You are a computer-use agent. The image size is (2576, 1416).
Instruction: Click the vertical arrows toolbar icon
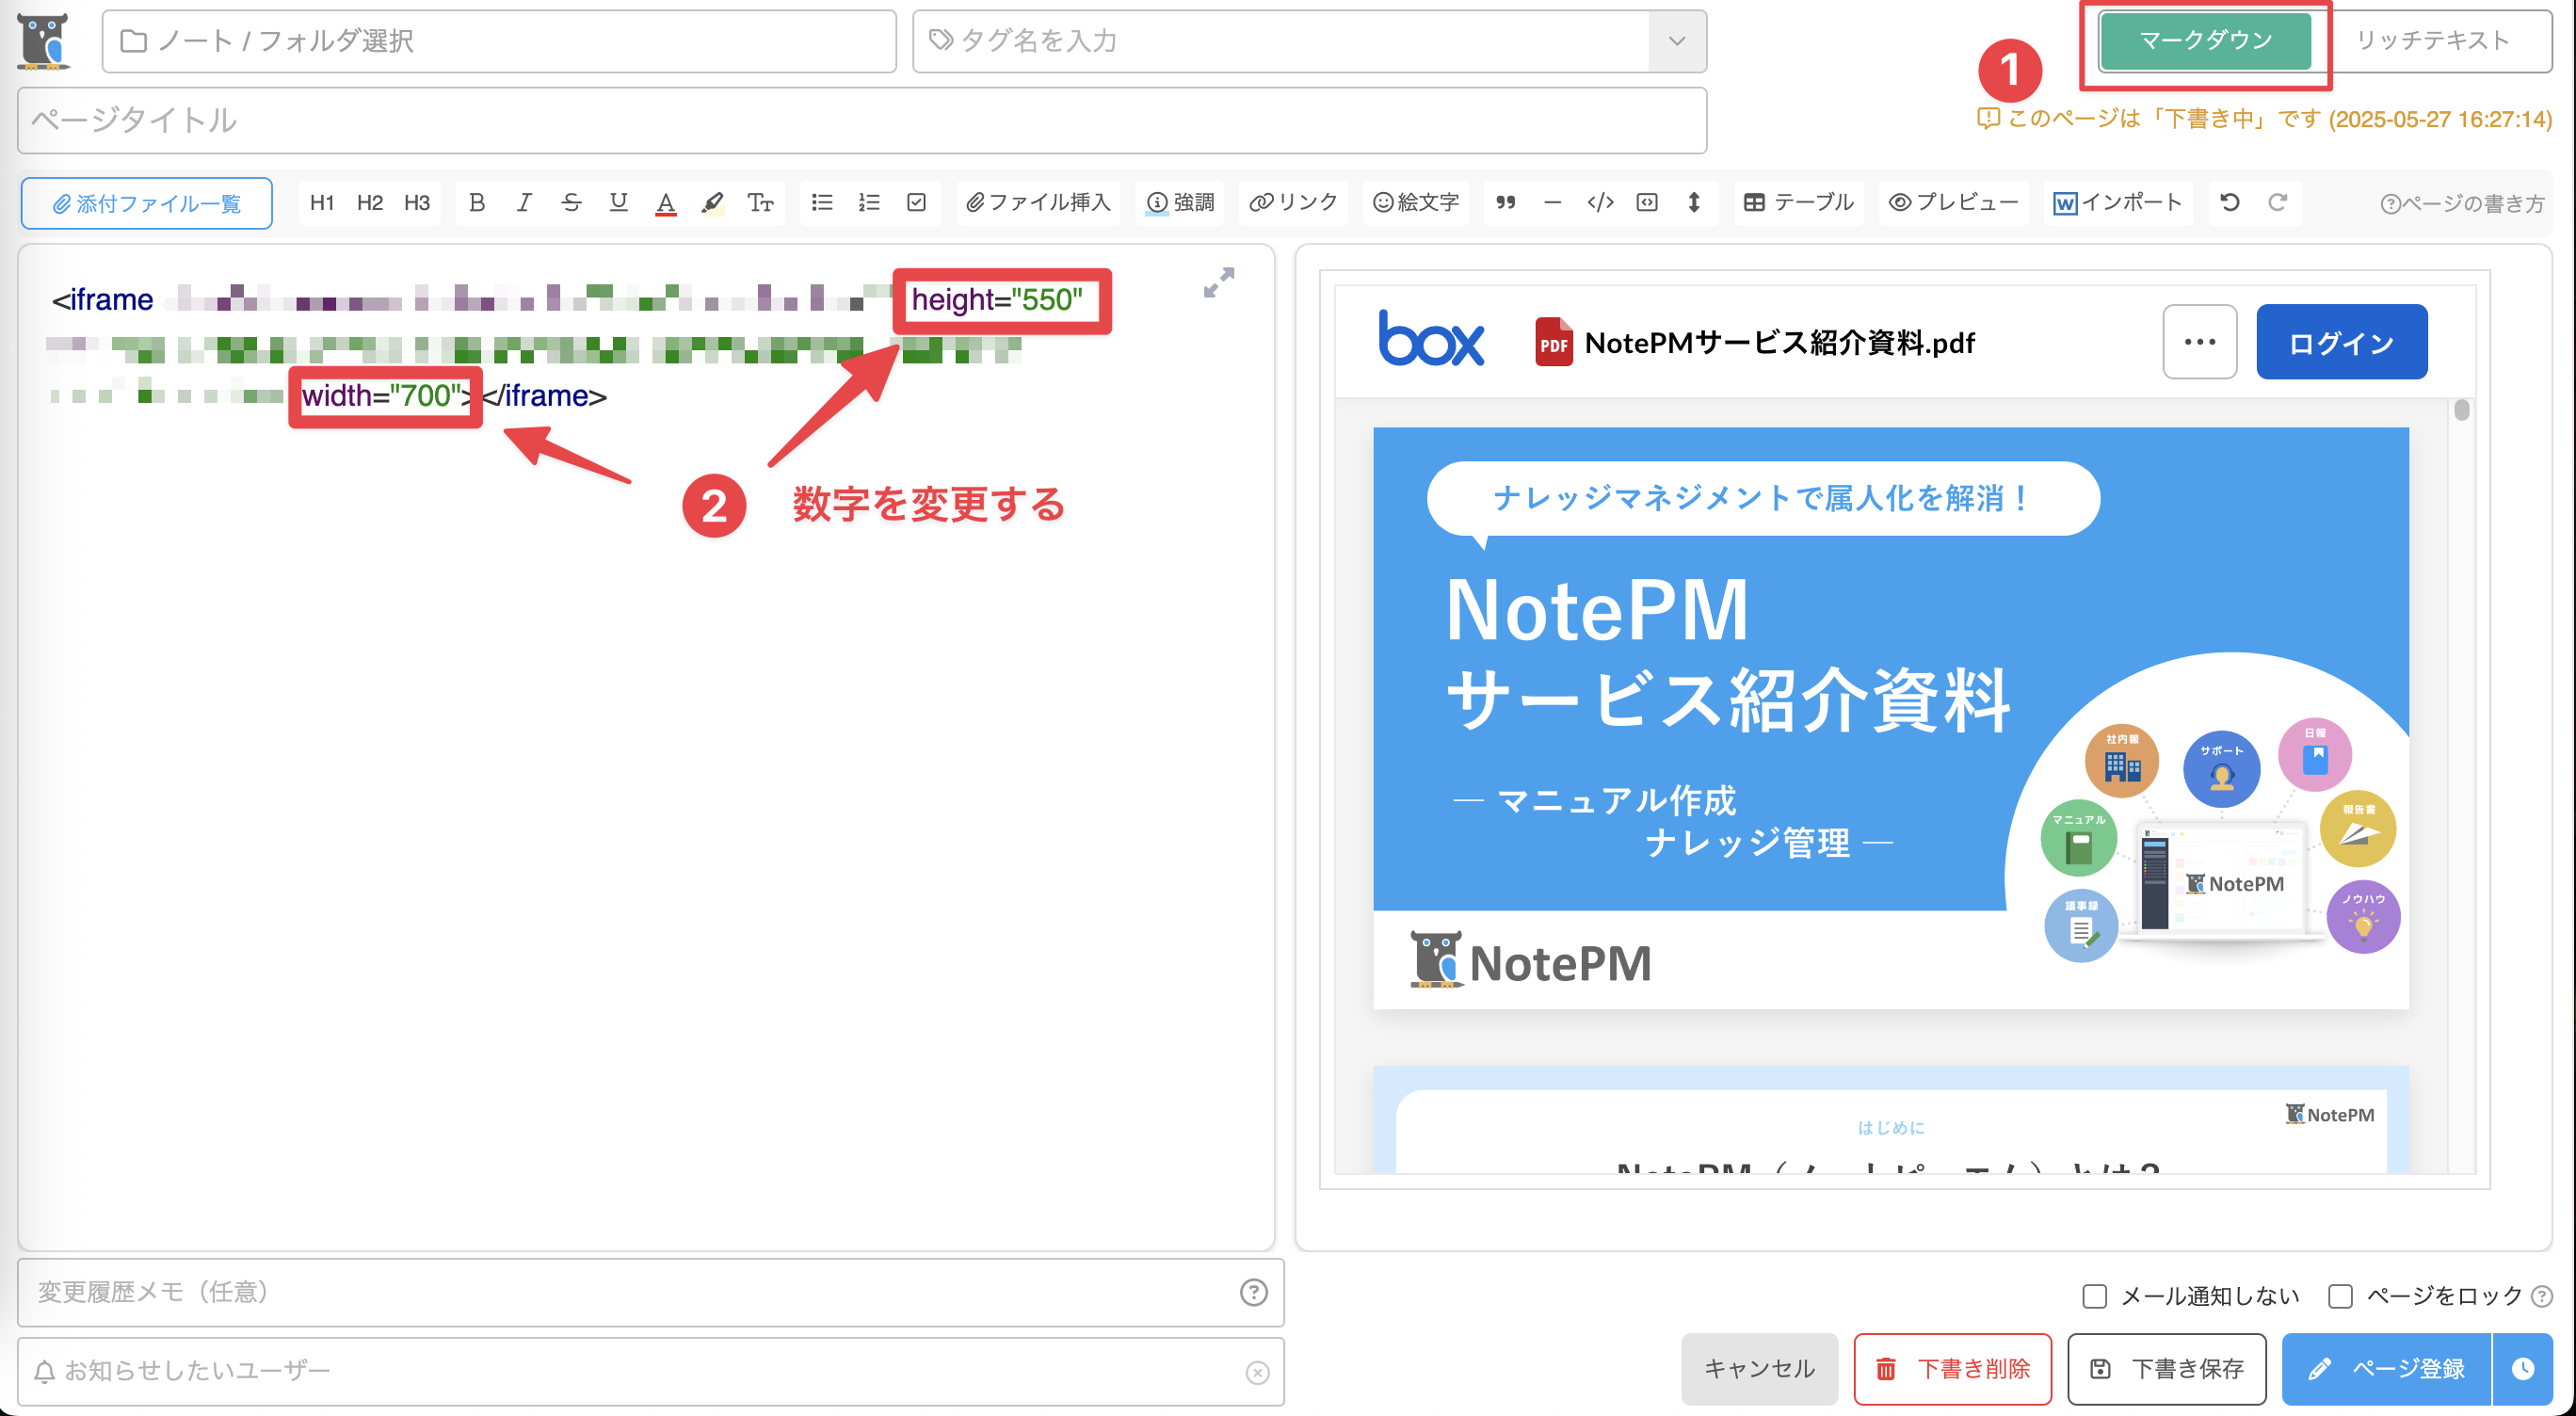[1694, 203]
